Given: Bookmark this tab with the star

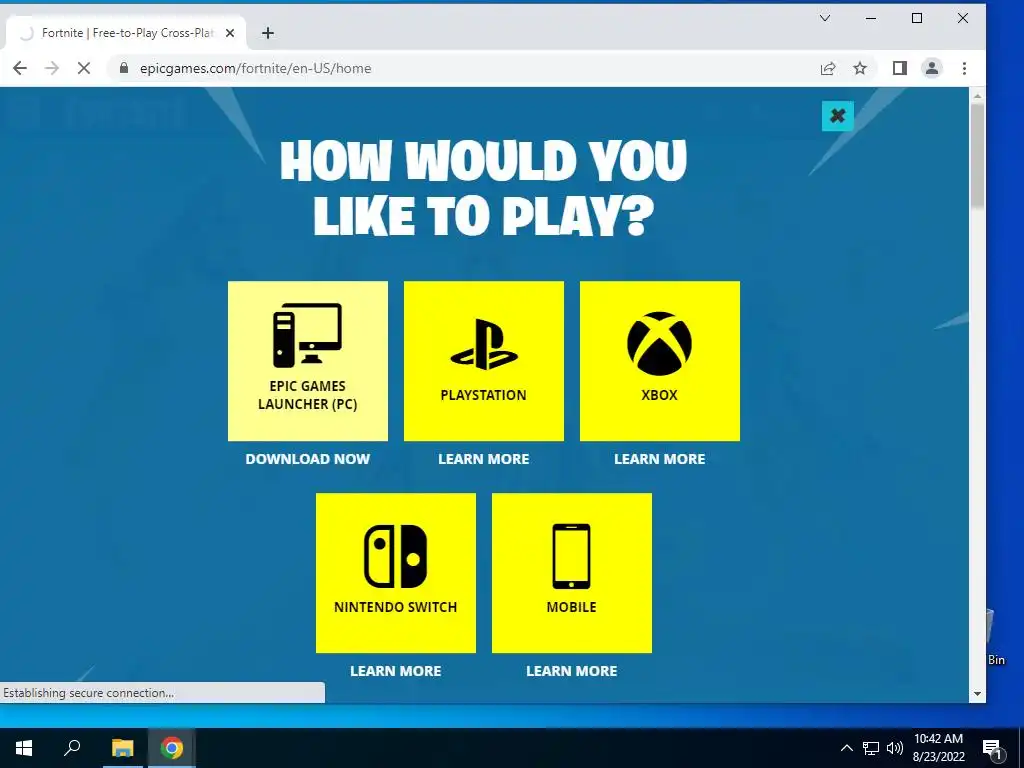Looking at the screenshot, I should pos(860,68).
